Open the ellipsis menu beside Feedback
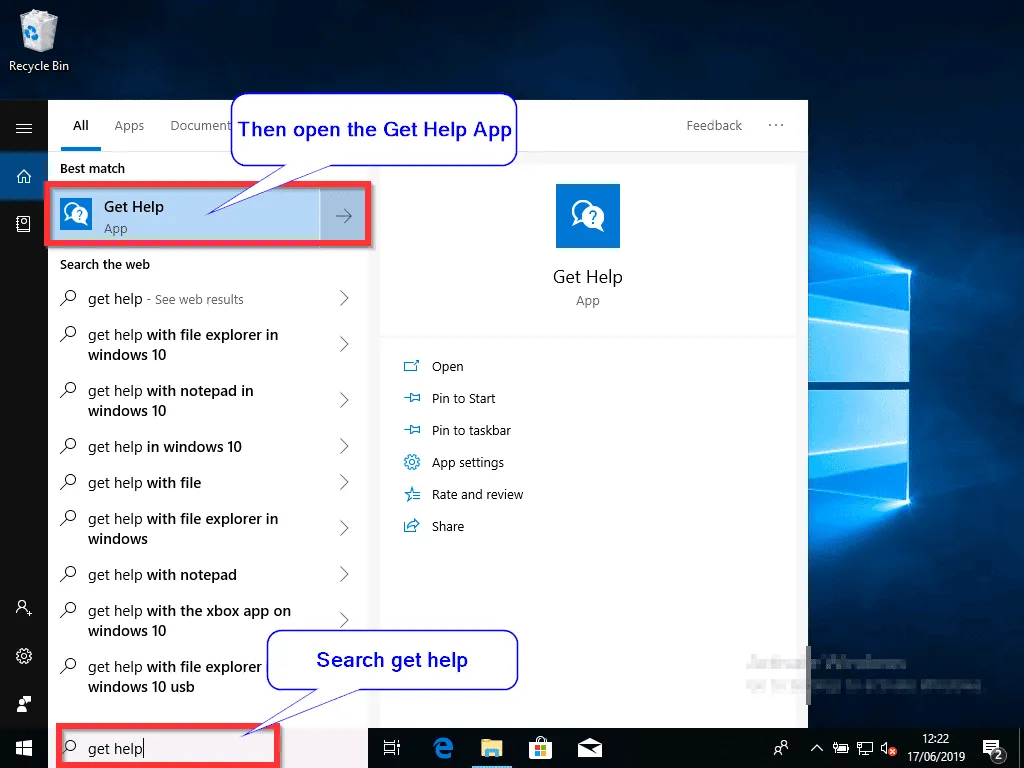 point(776,125)
